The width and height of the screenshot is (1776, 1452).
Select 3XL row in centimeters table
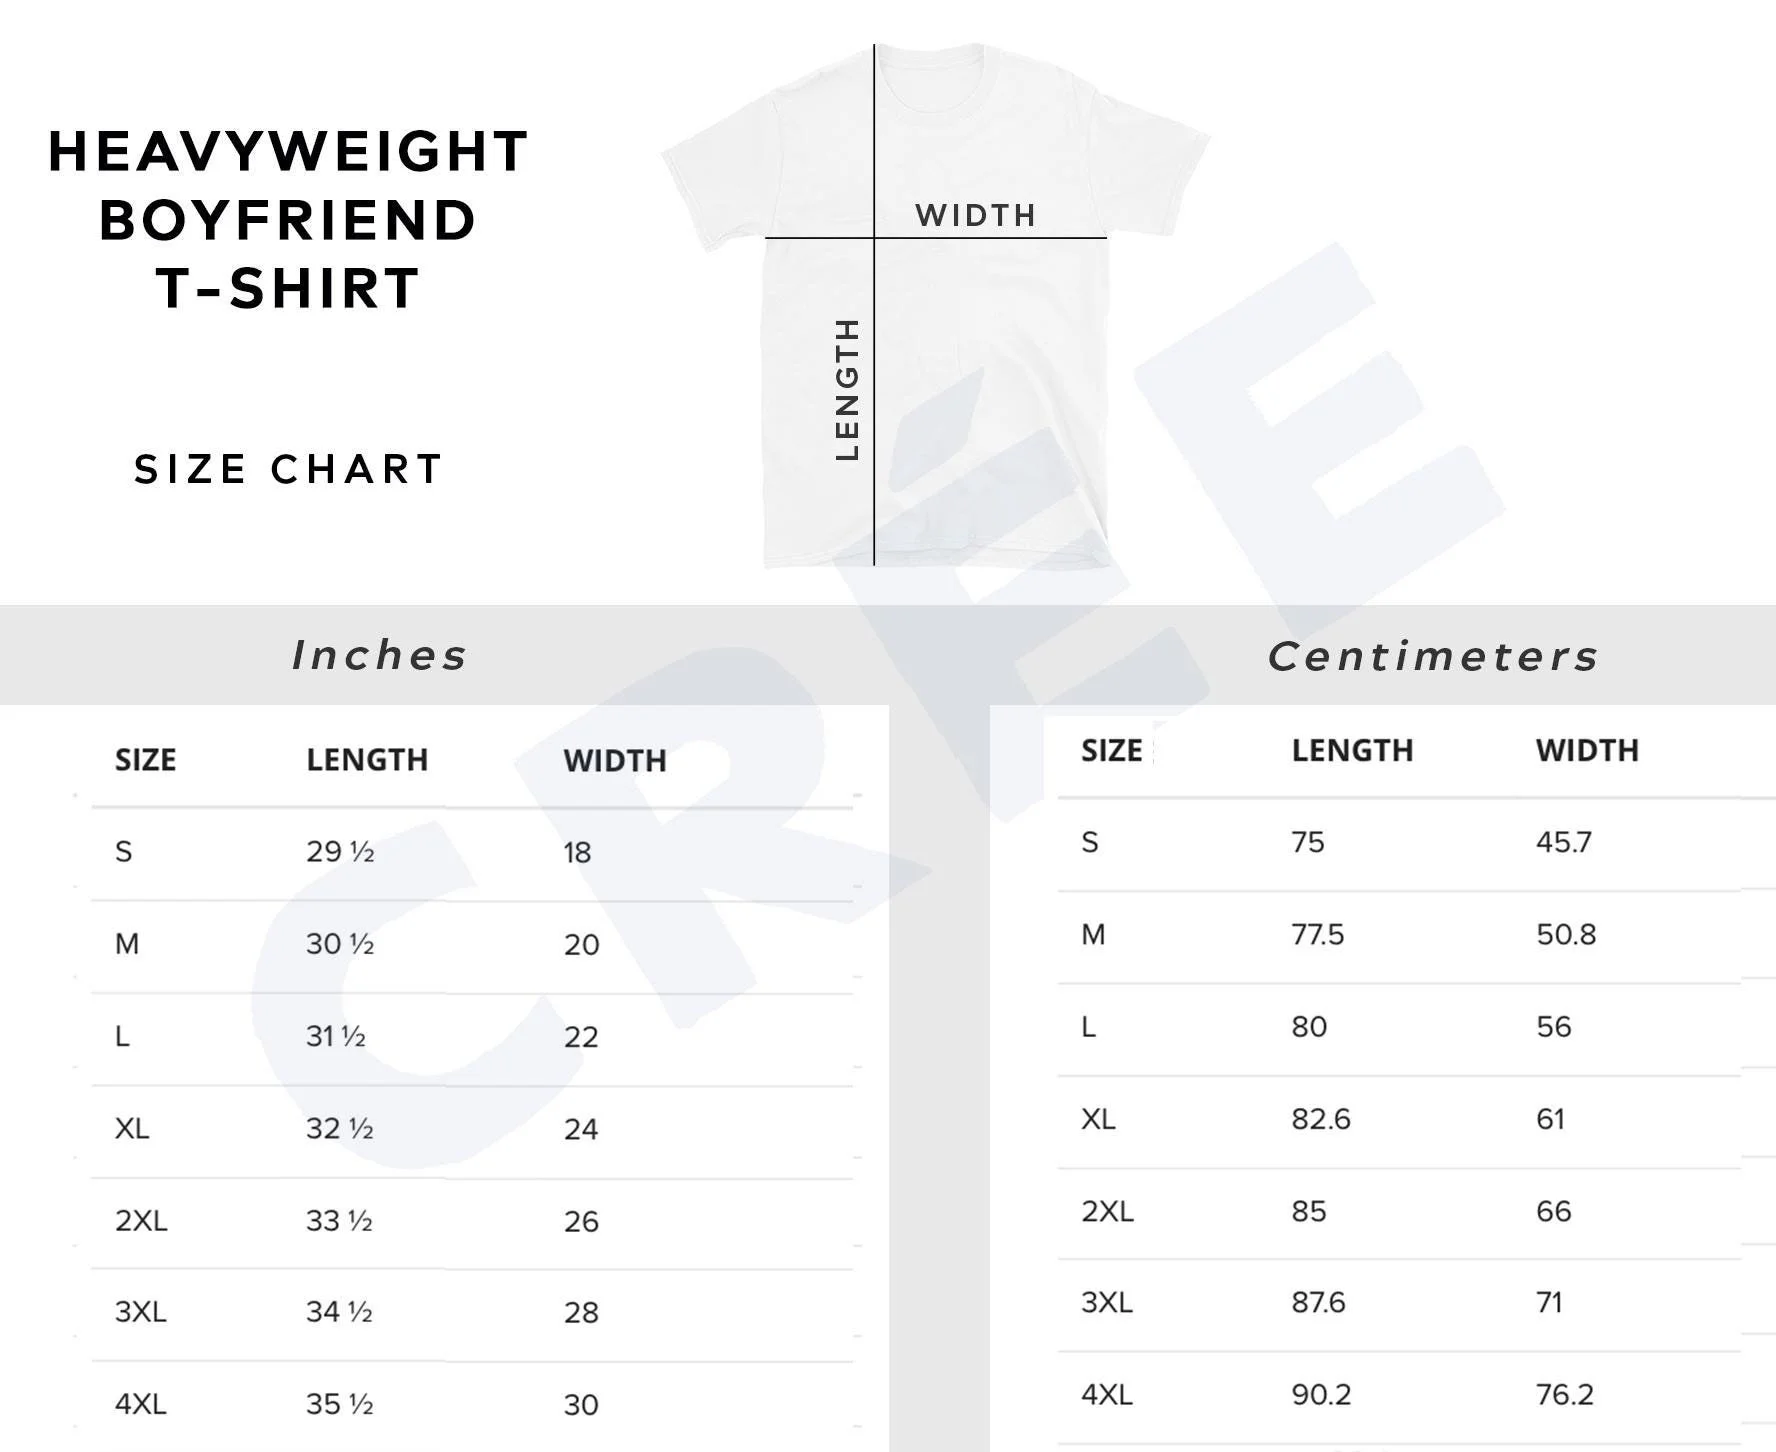tap(1399, 1304)
